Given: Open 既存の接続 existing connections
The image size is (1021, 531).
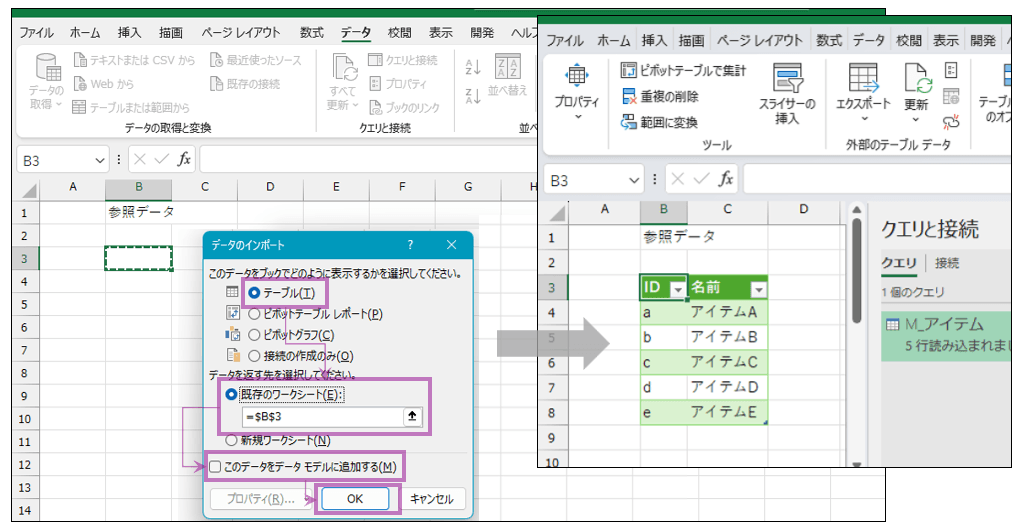Looking at the screenshot, I should (245, 83).
